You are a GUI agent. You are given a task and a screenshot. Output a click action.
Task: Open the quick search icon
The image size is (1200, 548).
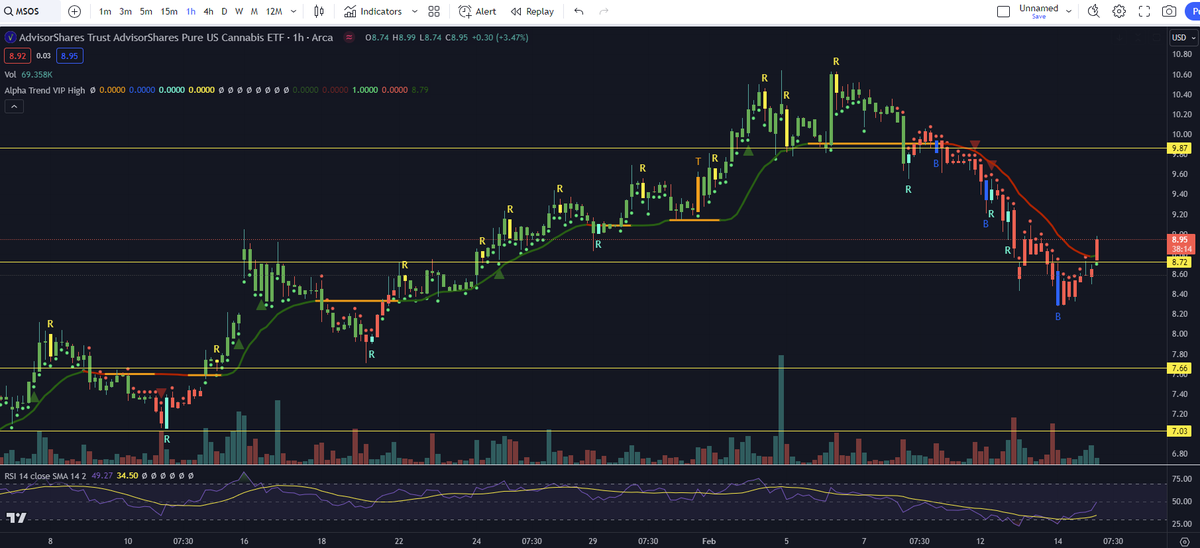pyautogui.click(x=1093, y=11)
